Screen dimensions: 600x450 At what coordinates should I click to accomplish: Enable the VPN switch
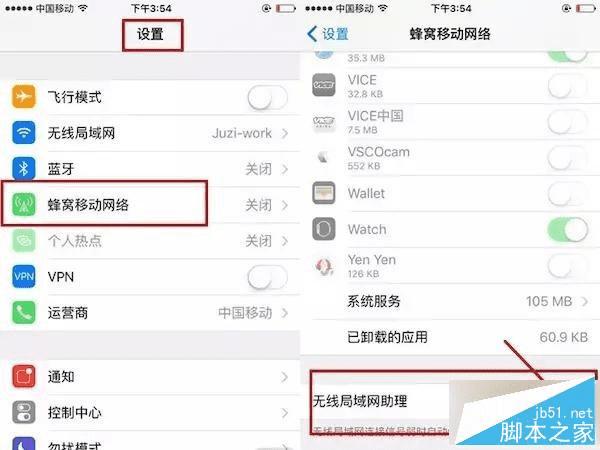pyautogui.click(x=267, y=277)
